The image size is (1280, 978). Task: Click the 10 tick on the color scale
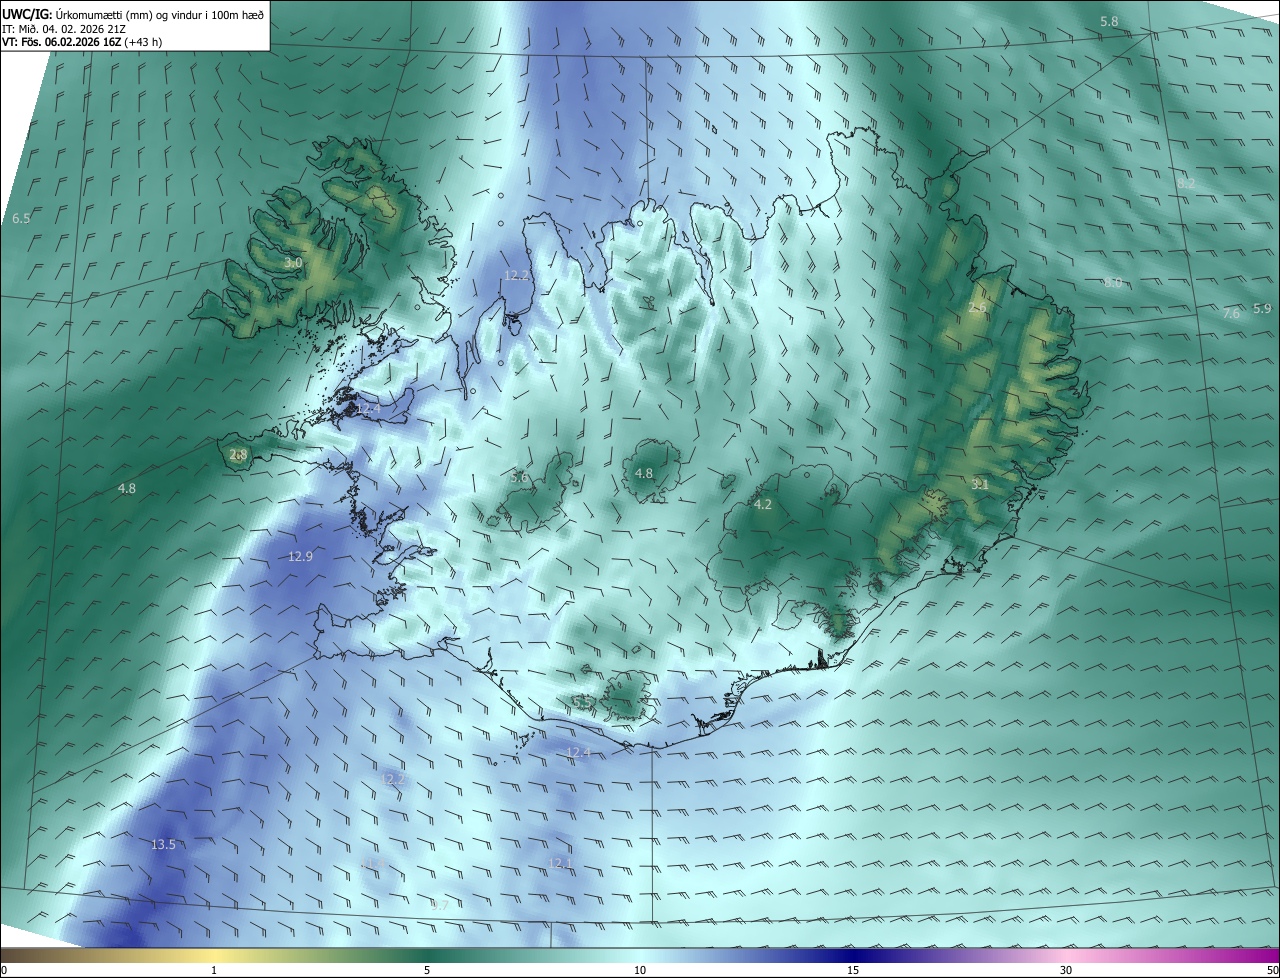coord(640,971)
